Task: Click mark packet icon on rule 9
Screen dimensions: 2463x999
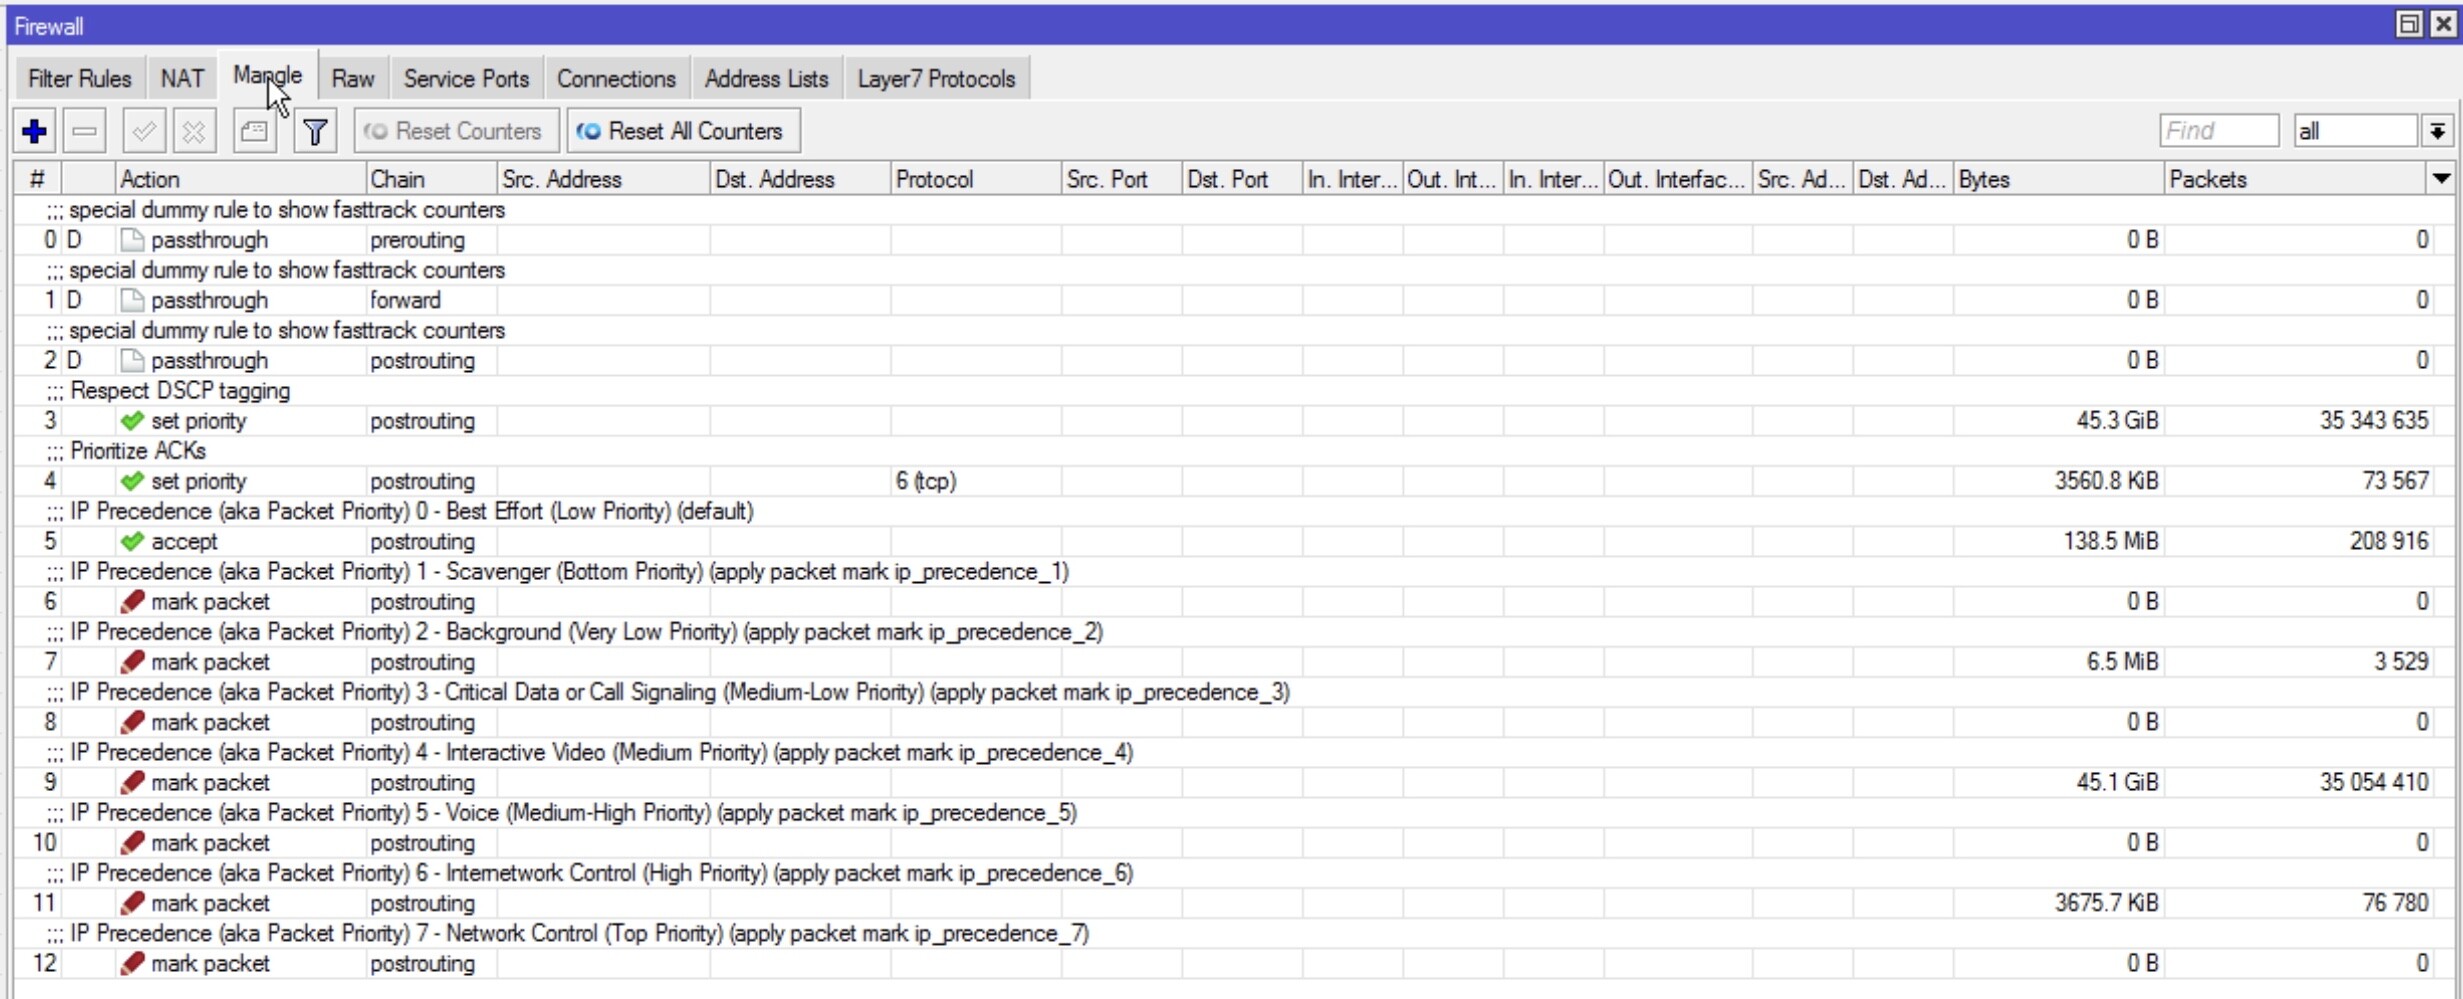Action: [x=131, y=782]
